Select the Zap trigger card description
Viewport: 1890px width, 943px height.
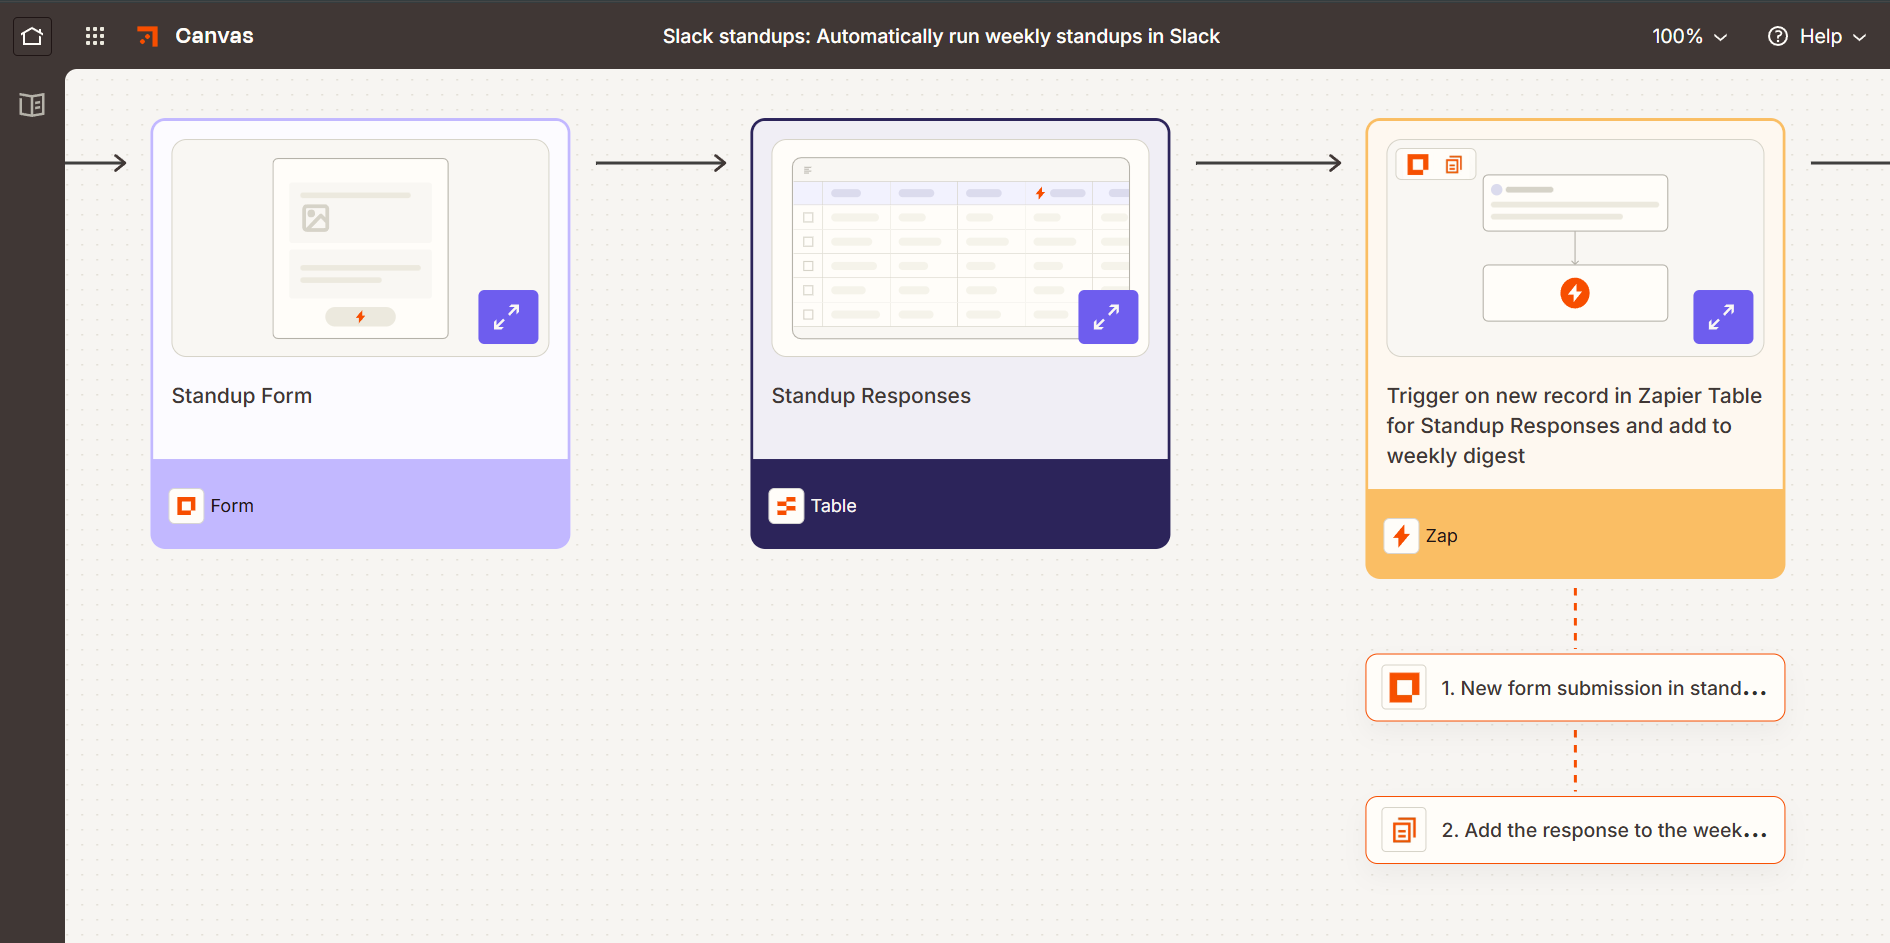[1573, 425]
